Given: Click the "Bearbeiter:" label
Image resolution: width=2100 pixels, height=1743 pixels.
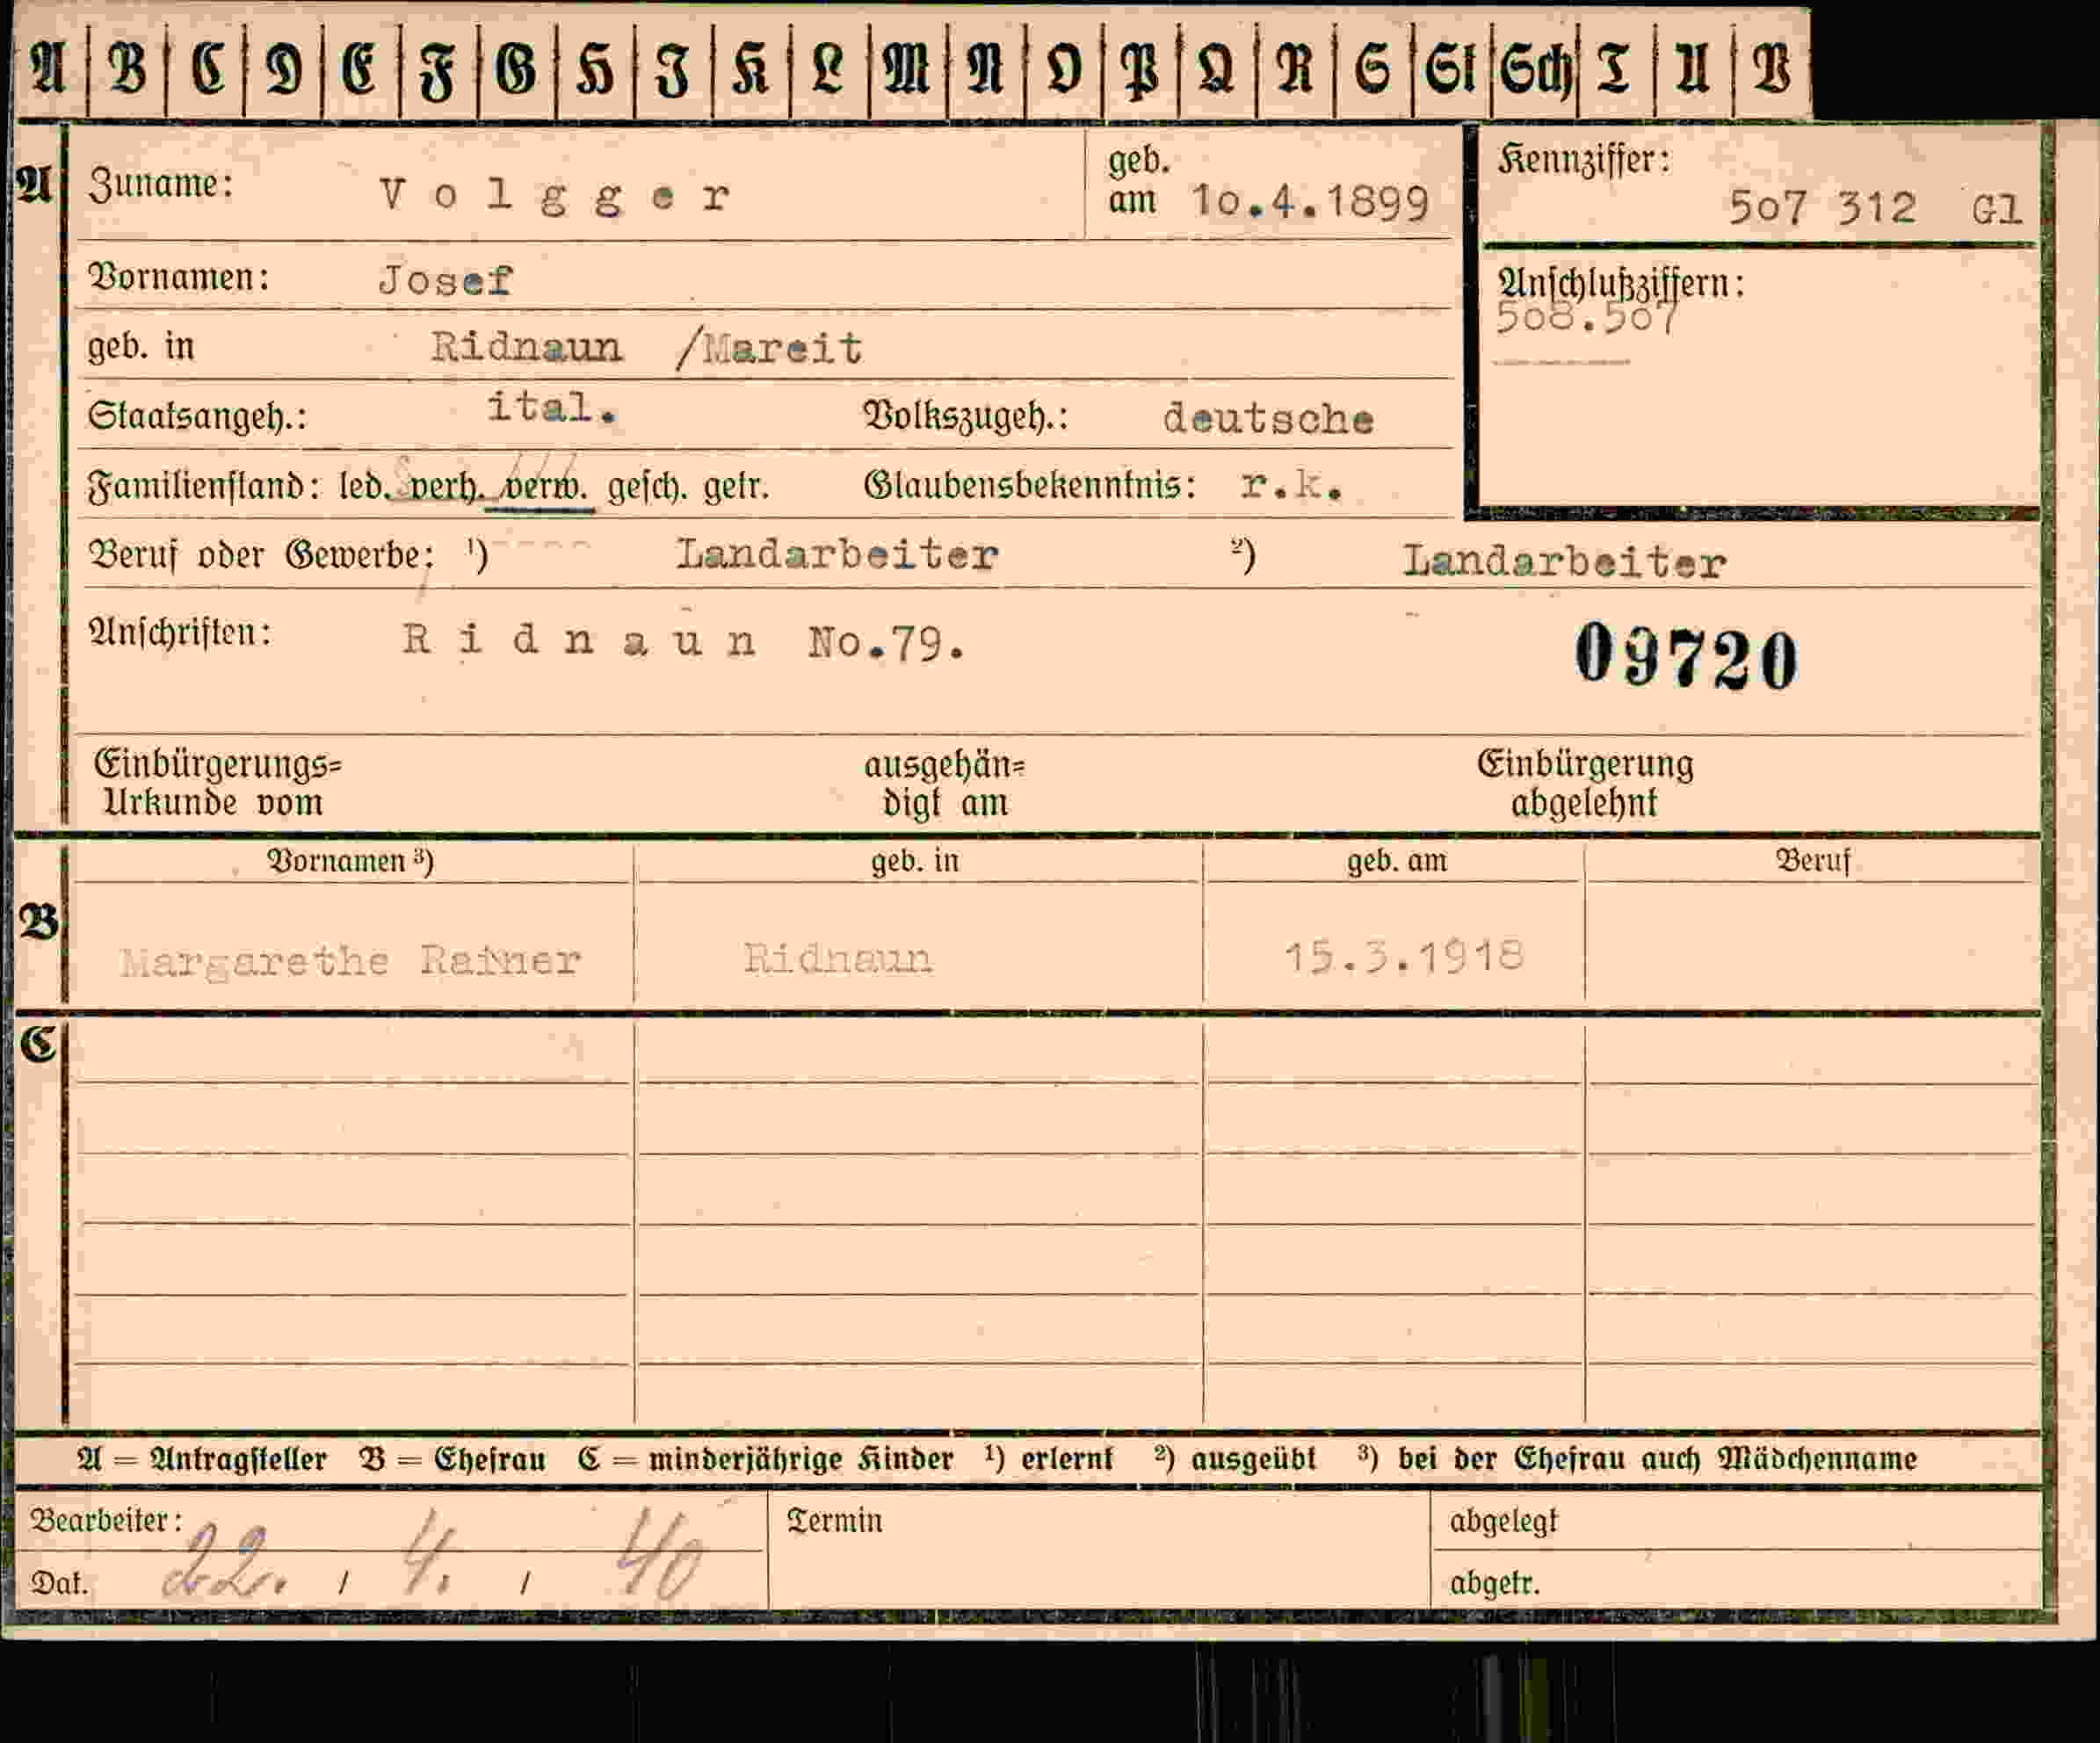Looking at the screenshot, I should coord(107,1521).
